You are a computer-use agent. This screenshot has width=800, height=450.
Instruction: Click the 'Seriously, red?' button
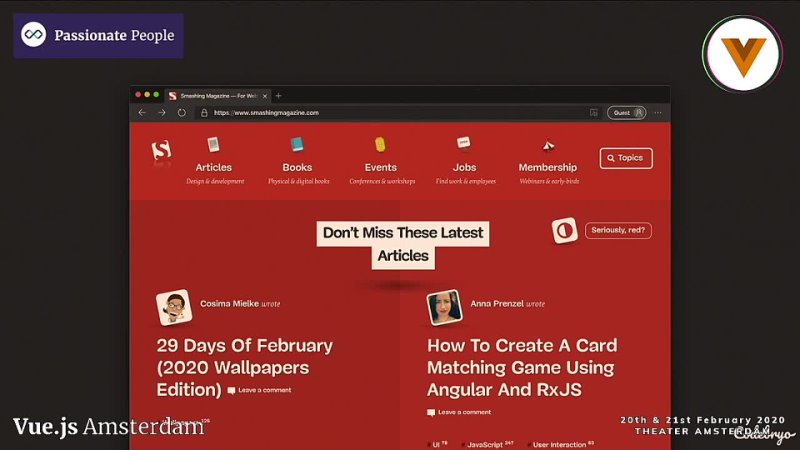tap(618, 230)
